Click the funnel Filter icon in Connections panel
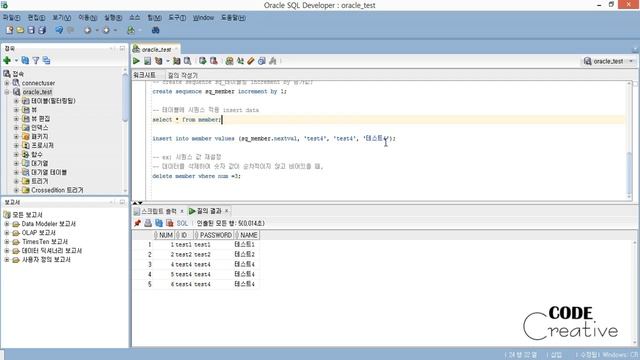Screen dimensions: 640x360 [36, 60]
